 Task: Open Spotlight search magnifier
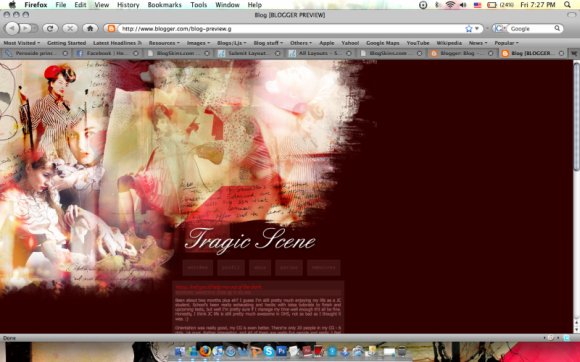pyautogui.click(x=567, y=5)
